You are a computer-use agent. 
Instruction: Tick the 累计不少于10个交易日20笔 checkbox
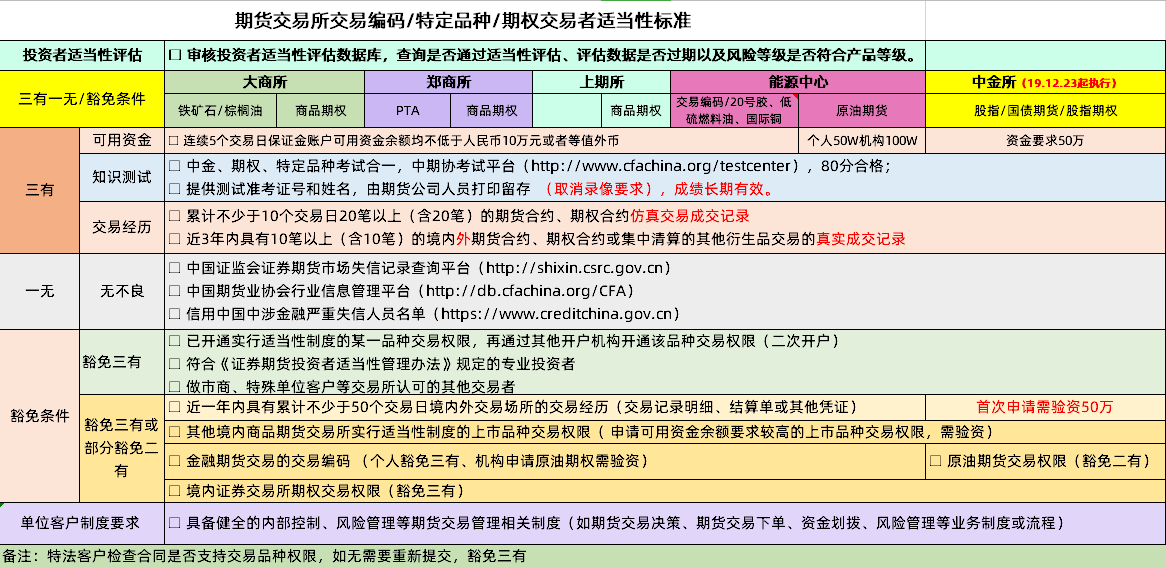point(176,215)
